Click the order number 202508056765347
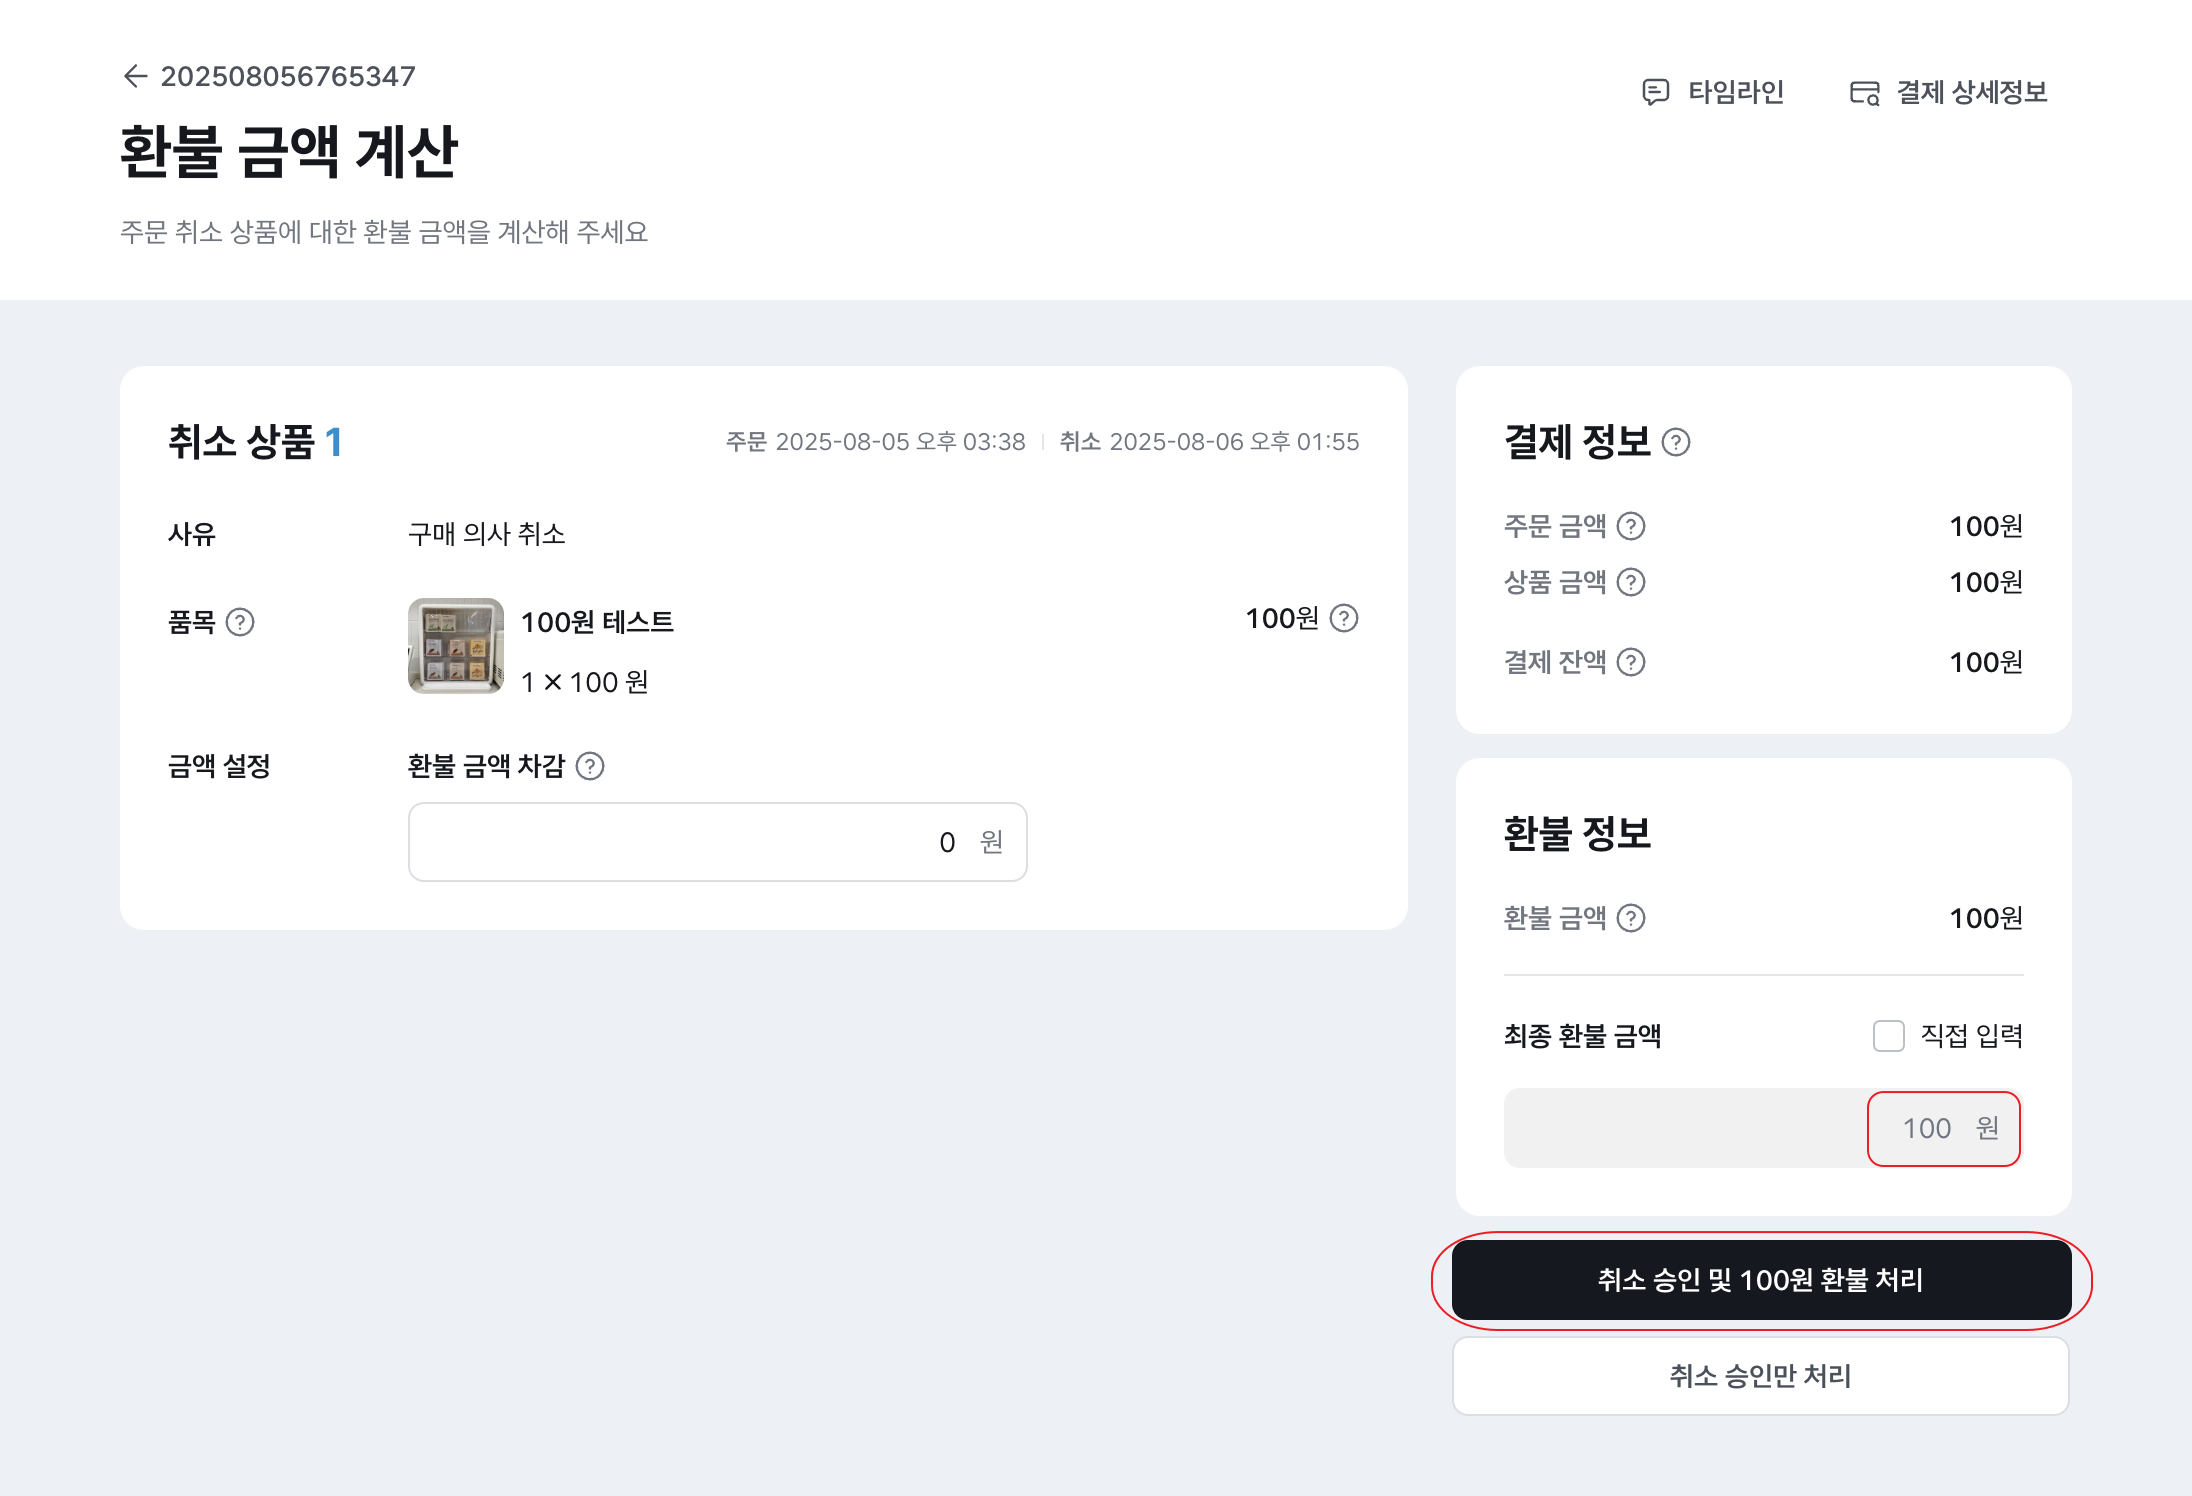Screen dimensions: 2192x1496 [x=288, y=76]
